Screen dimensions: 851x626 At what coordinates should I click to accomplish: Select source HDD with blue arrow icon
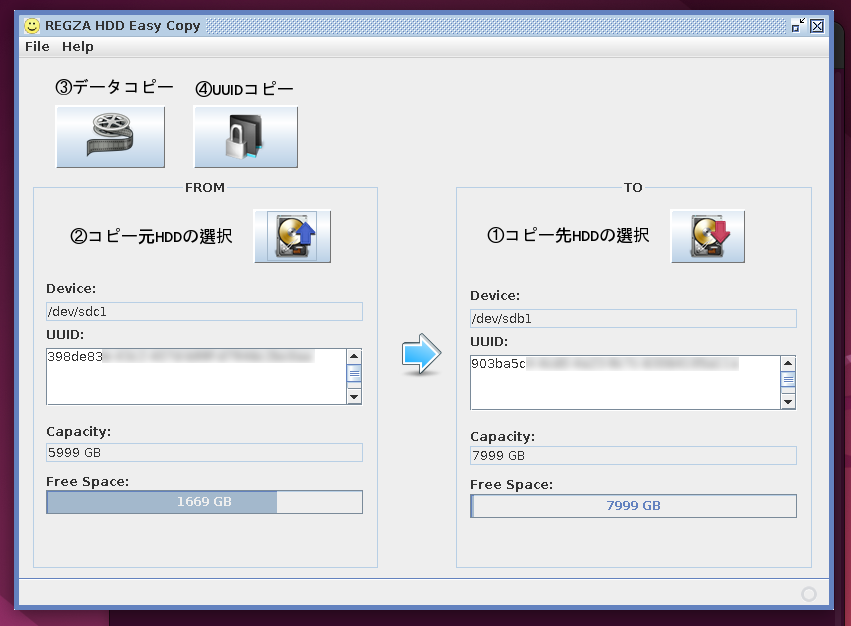(292, 236)
